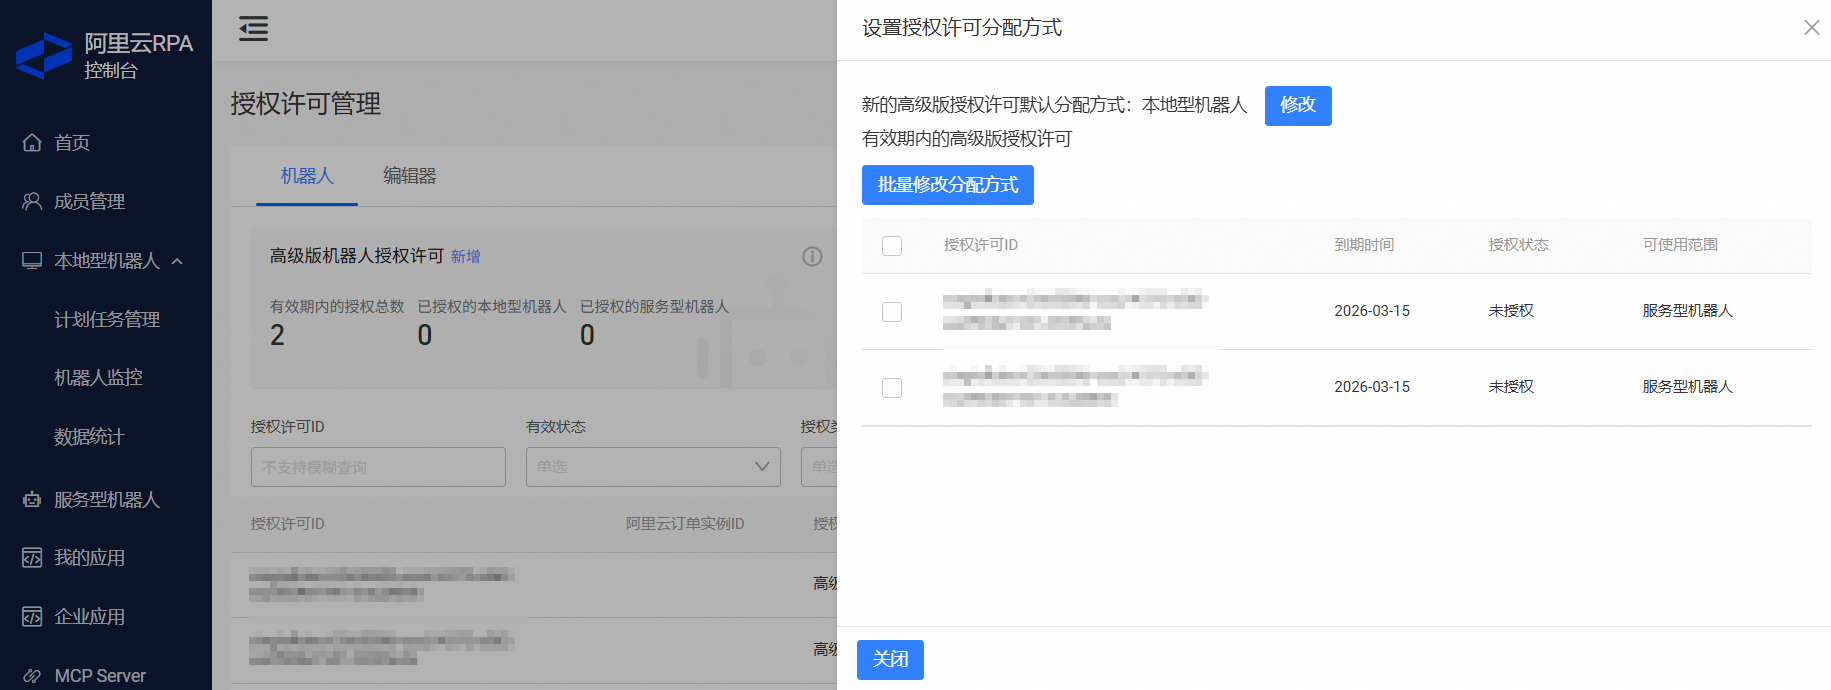Click the 阿里云订单实例ID column header
The width and height of the screenshot is (1831, 690).
coord(685,524)
